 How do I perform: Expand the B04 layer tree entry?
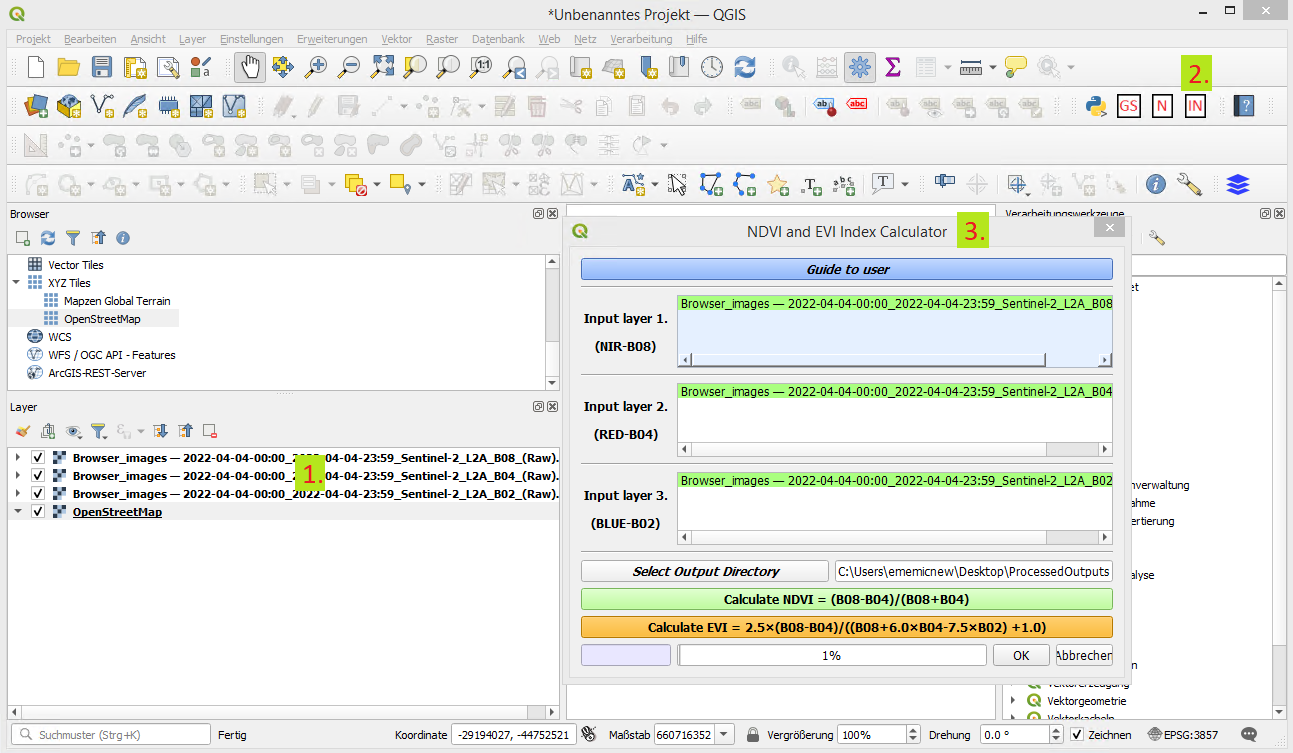point(18,475)
